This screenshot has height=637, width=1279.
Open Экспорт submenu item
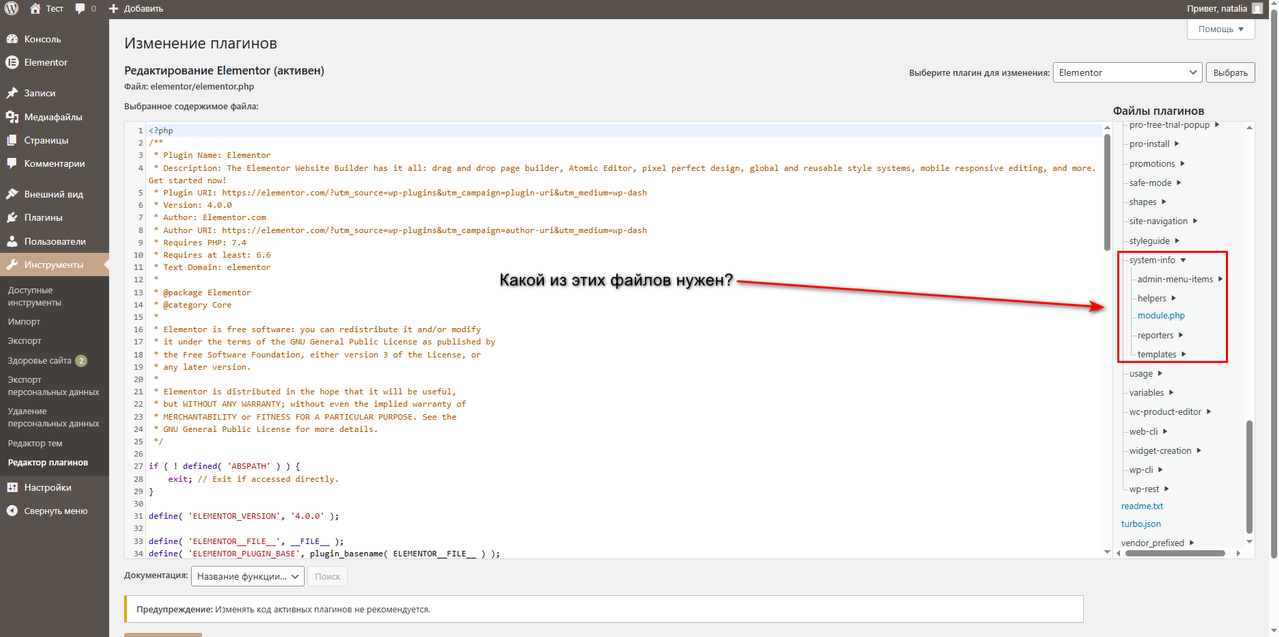coord(25,341)
